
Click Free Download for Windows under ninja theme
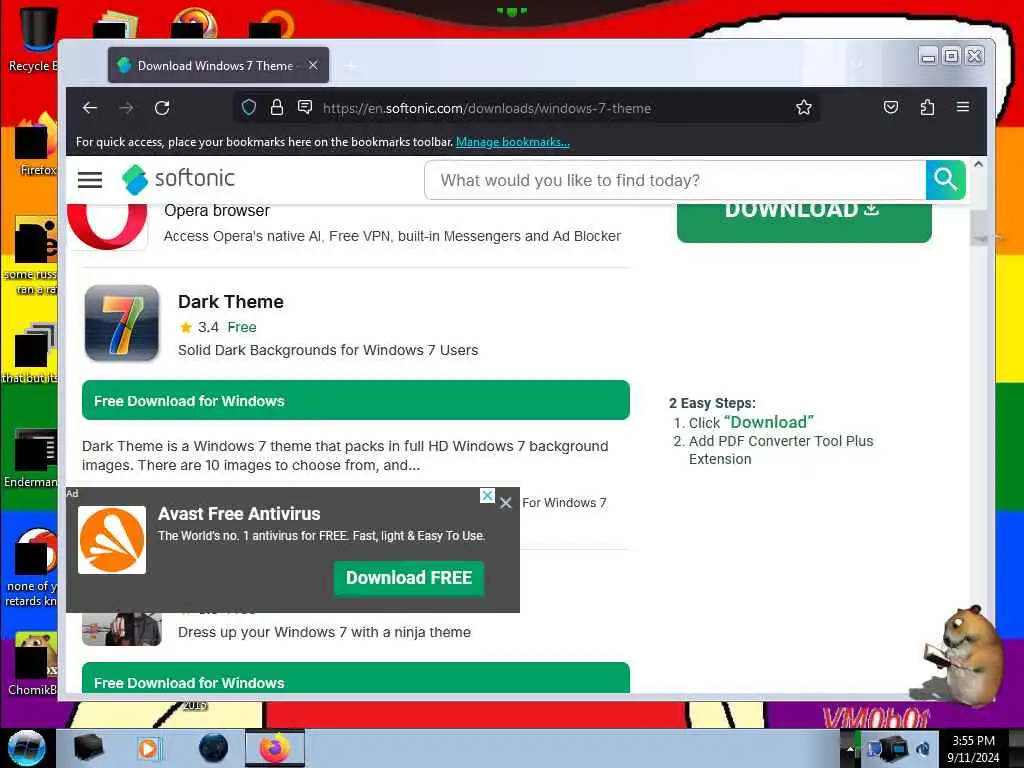pyautogui.click(x=356, y=678)
